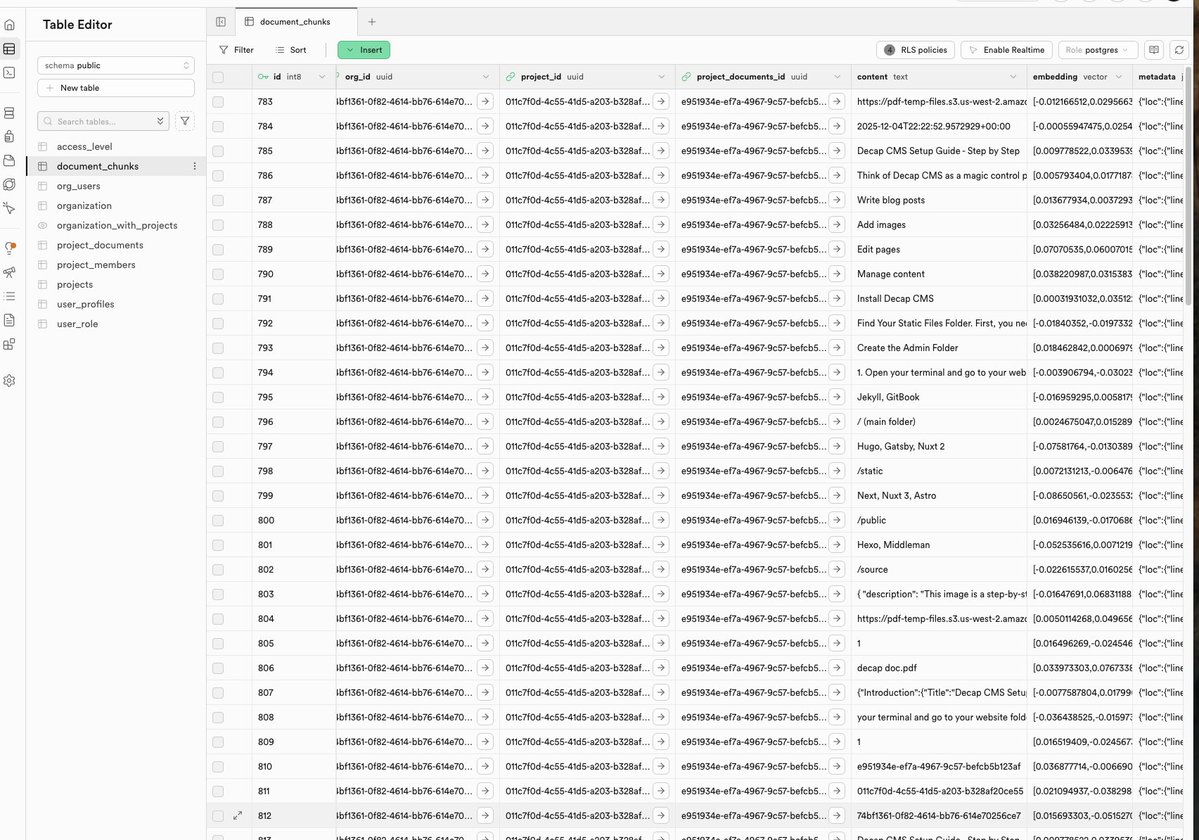Open the organization_with_projects view
1199x840 pixels.
click(116, 225)
